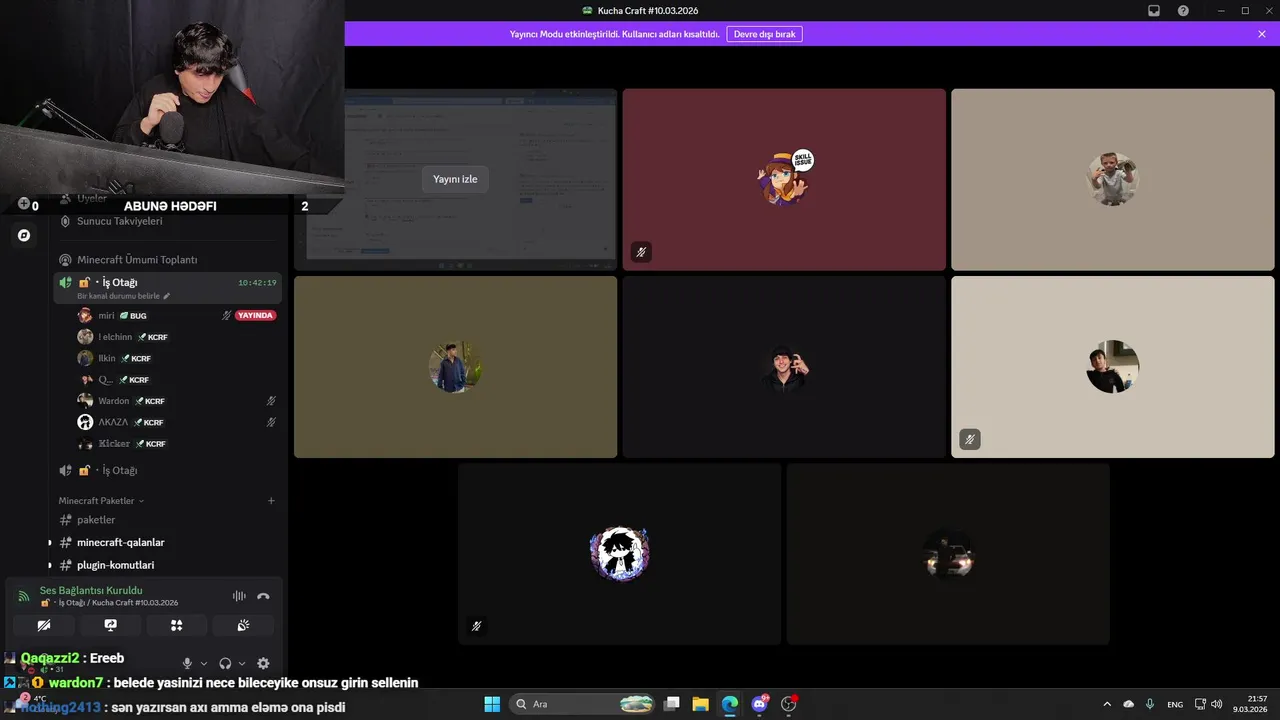1280x720 pixels.
Task: Open the 'ENG' language switcher
Action: click(1175, 704)
